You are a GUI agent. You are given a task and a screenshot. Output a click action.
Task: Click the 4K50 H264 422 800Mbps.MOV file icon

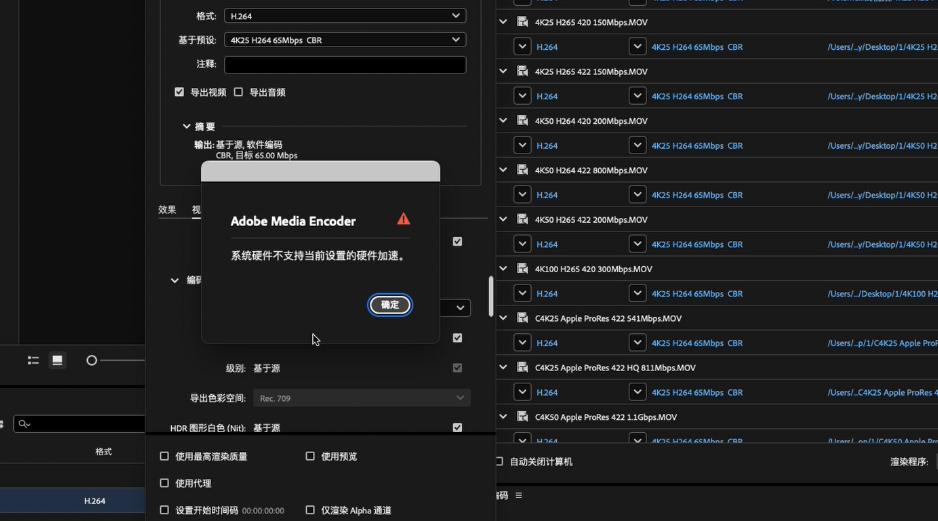click(522, 170)
